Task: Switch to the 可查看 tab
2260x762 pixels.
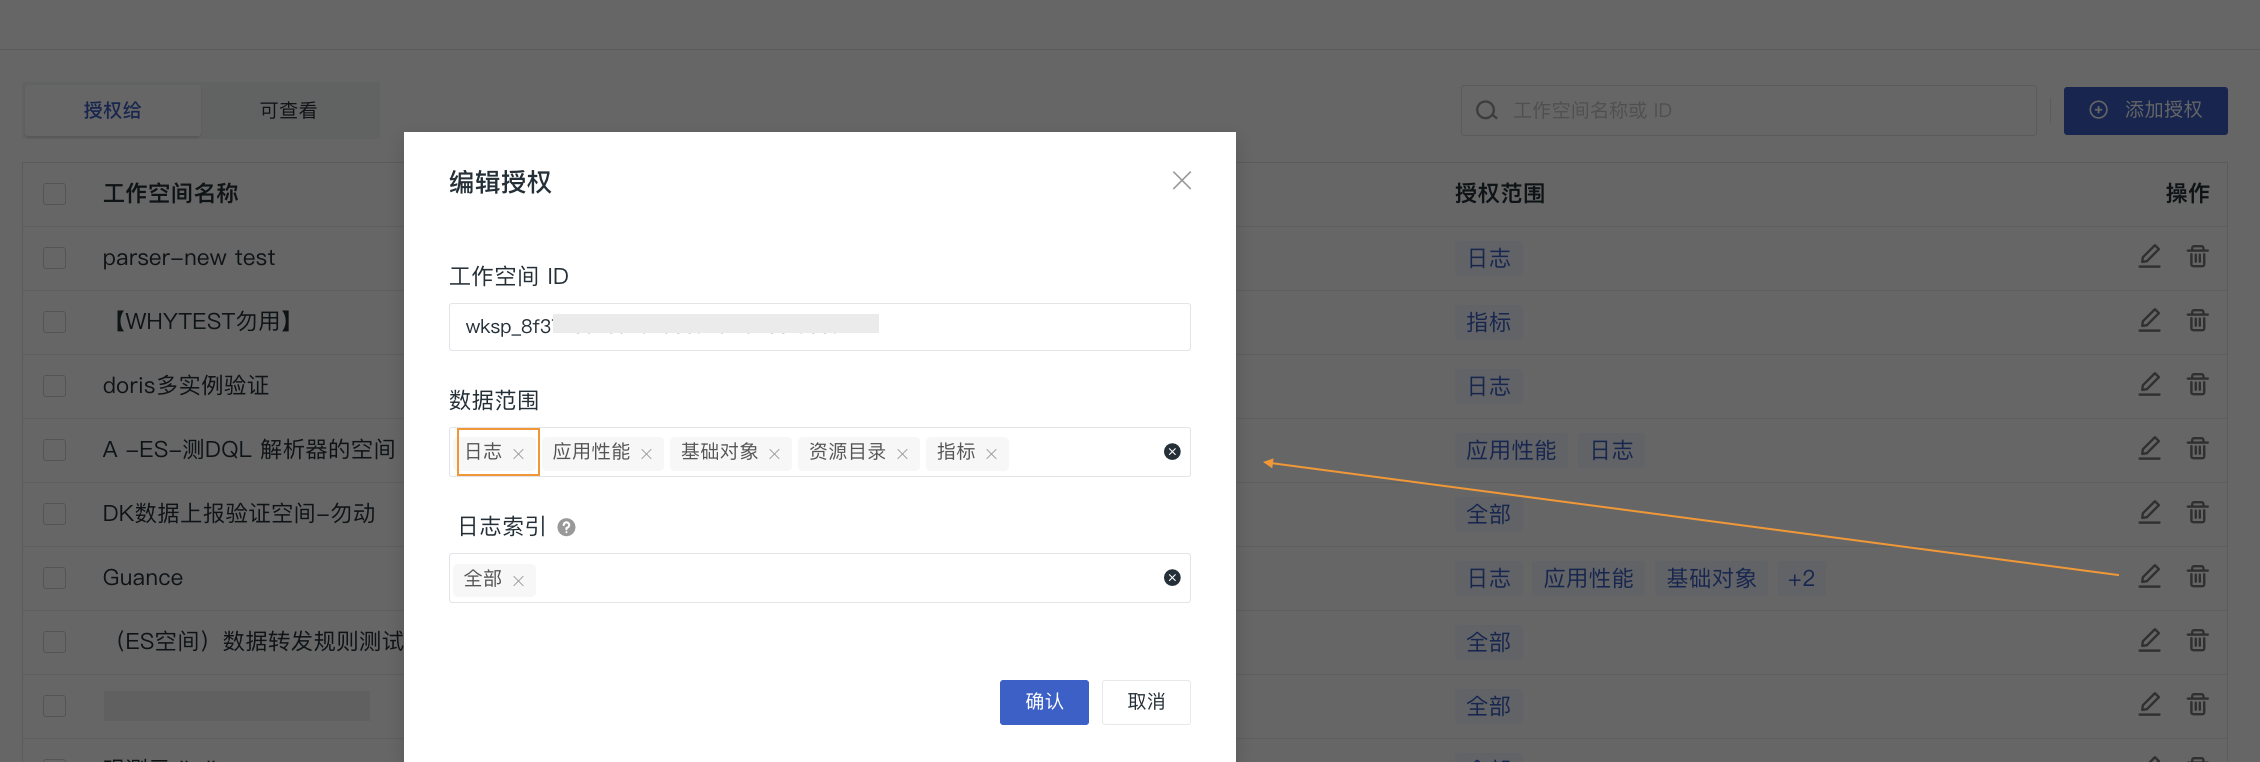Action: tap(289, 110)
